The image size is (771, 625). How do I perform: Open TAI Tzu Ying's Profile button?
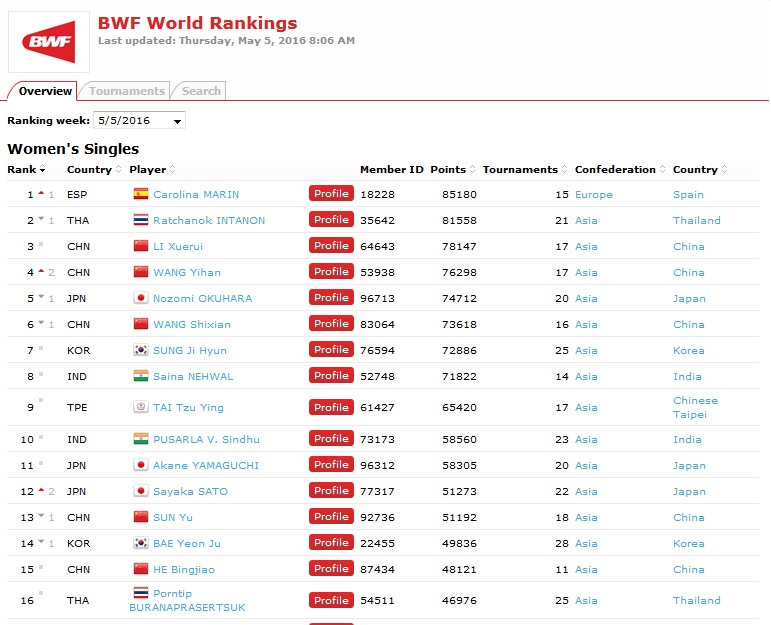click(331, 407)
